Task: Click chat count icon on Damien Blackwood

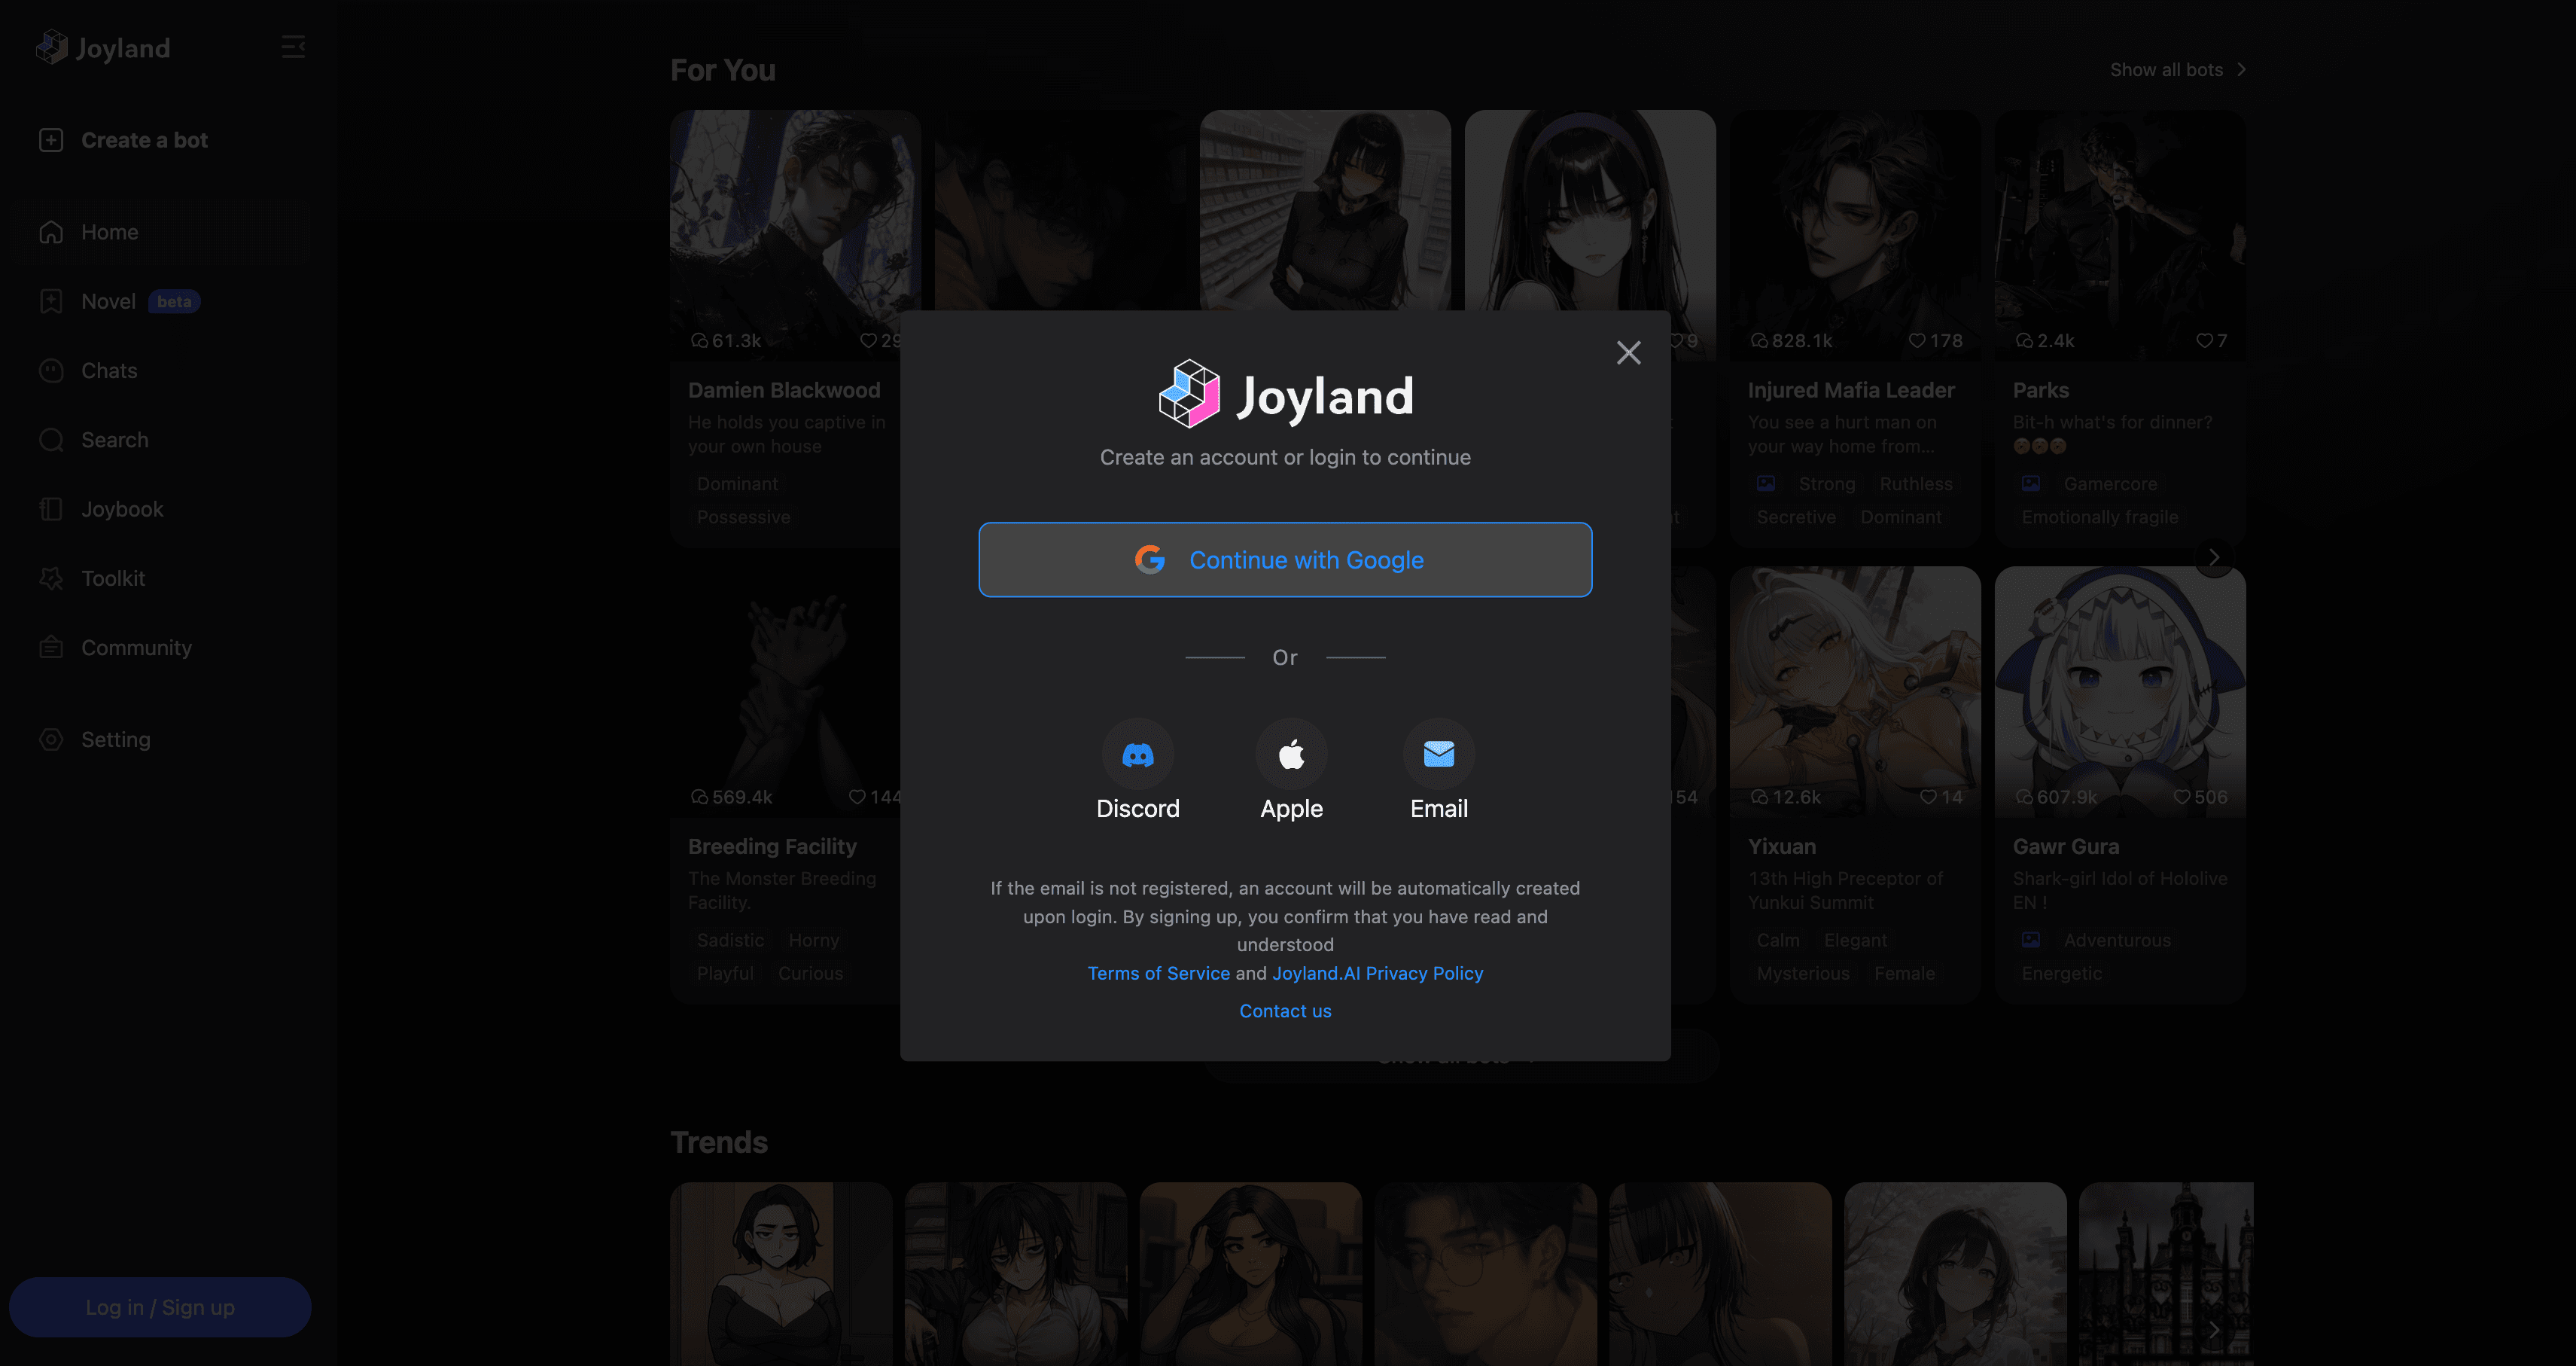Action: [699, 341]
